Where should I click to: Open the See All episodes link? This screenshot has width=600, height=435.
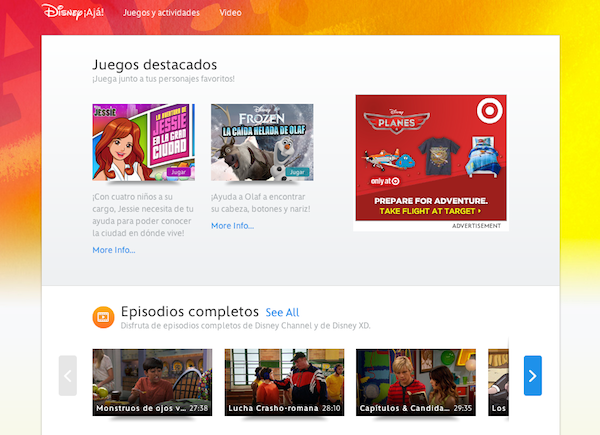tap(282, 313)
